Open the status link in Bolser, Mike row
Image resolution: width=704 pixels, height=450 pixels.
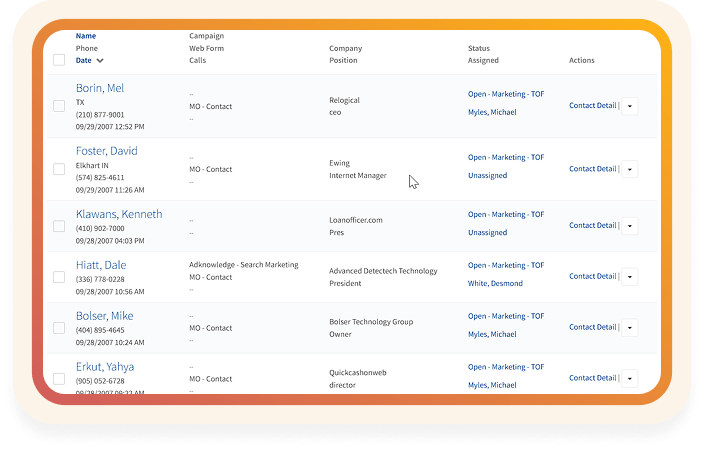point(506,316)
